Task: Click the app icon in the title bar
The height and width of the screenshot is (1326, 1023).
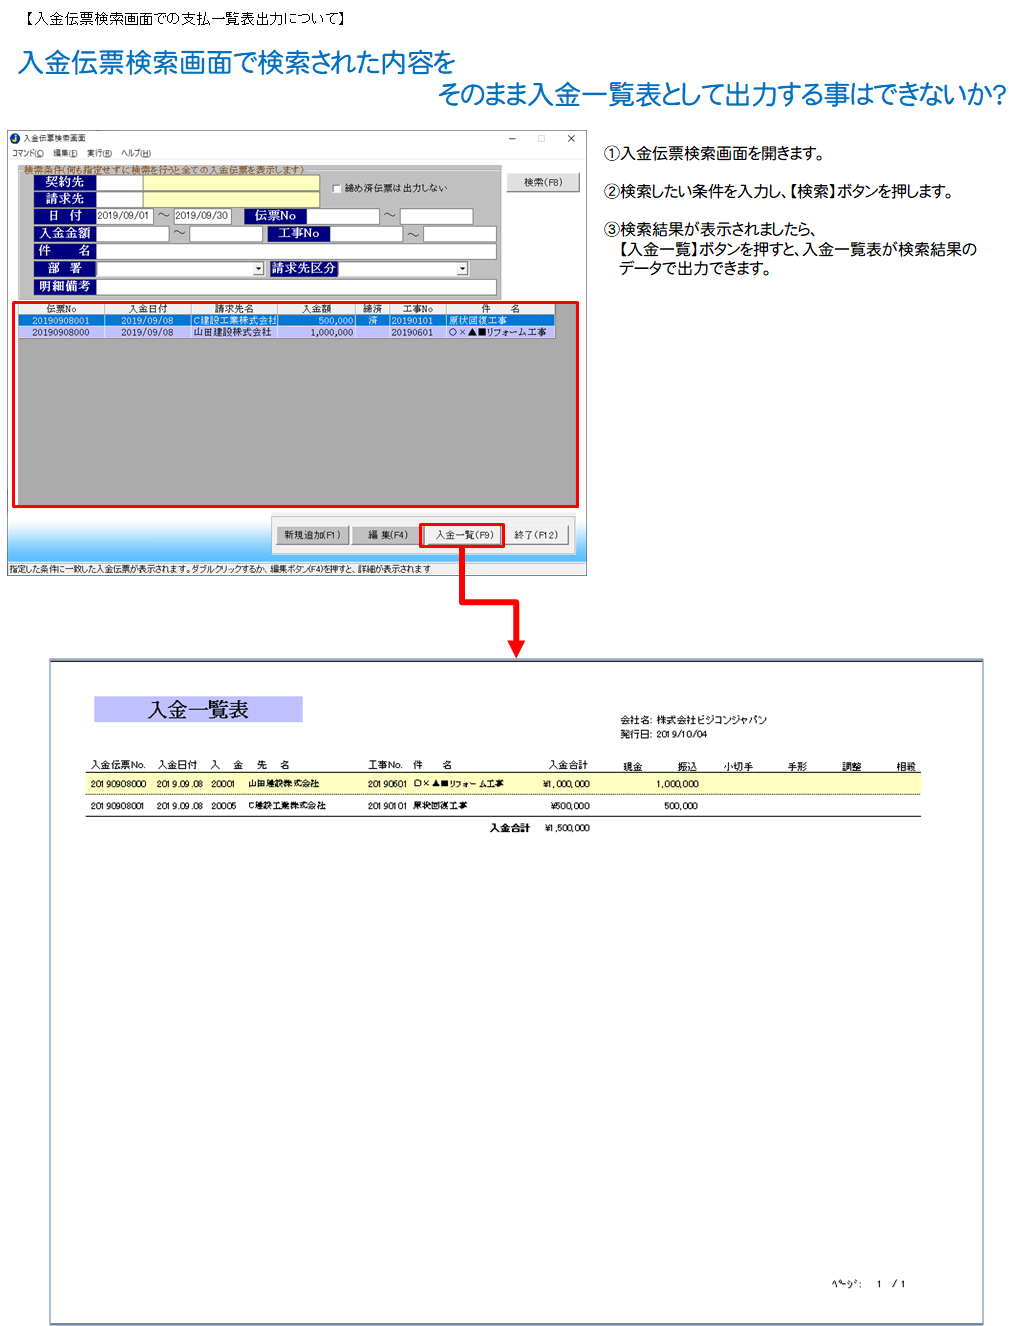Action: pos(15,138)
